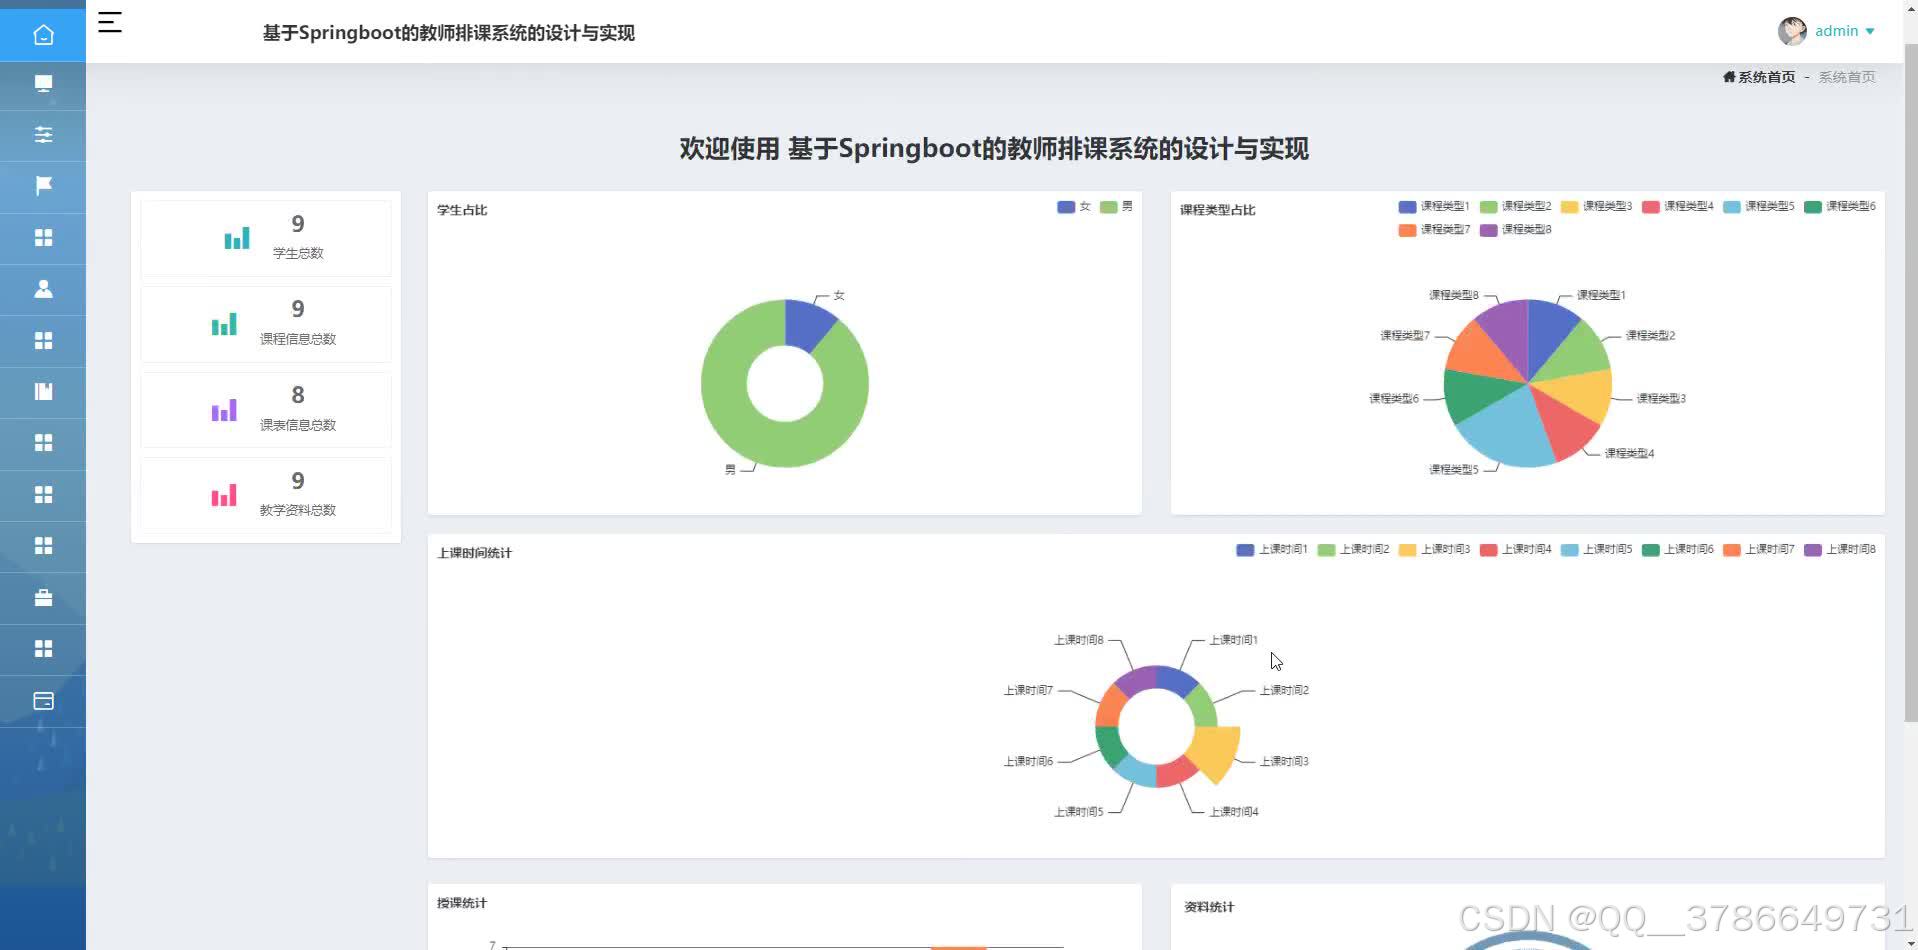Select the first grid icon below the flag
The image size is (1918, 950).
coord(43,238)
